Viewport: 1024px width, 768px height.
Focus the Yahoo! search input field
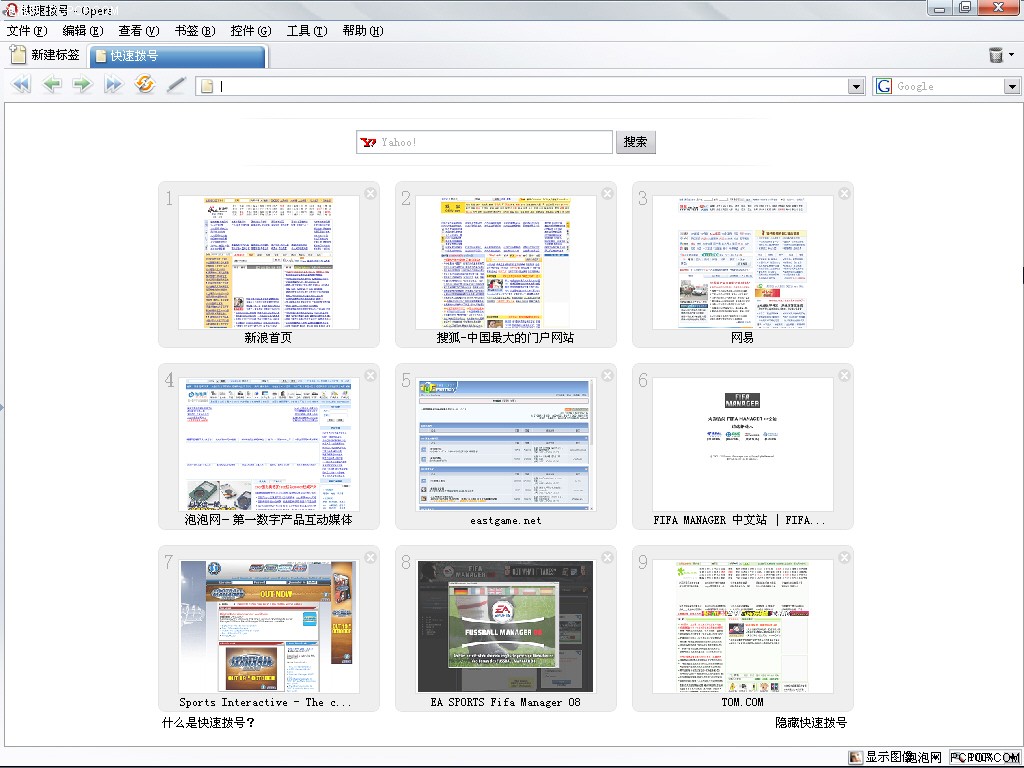pos(484,142)
